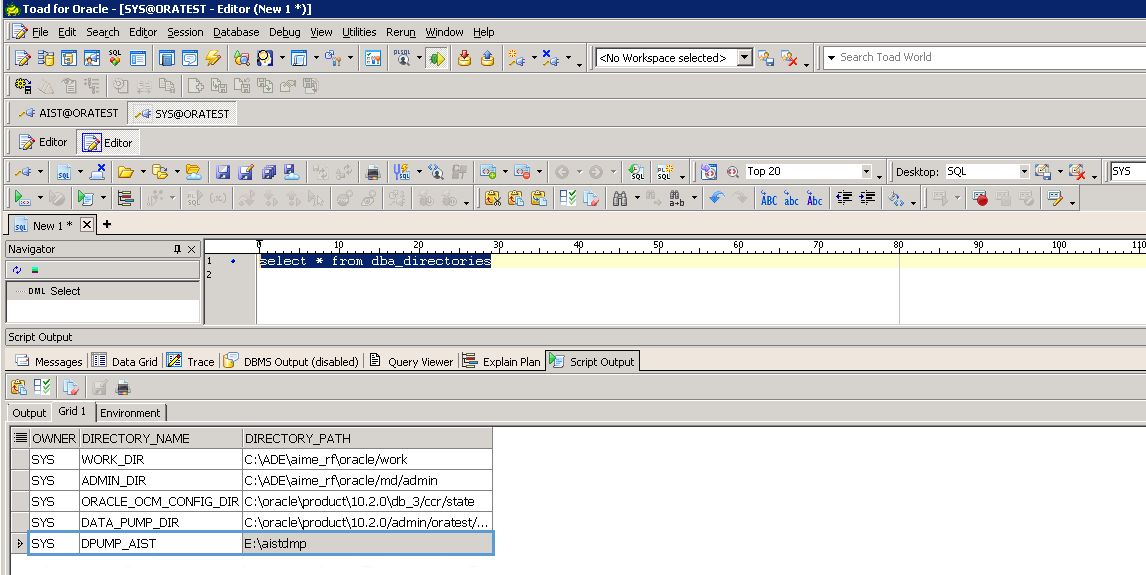
Task: Open the Database menu
Action: [x=236, y=32]
